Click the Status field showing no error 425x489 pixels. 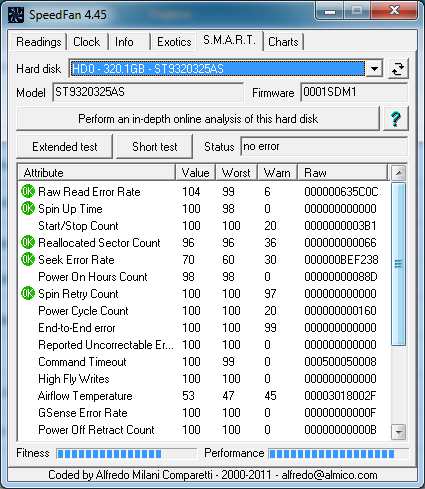click(324, 146)
